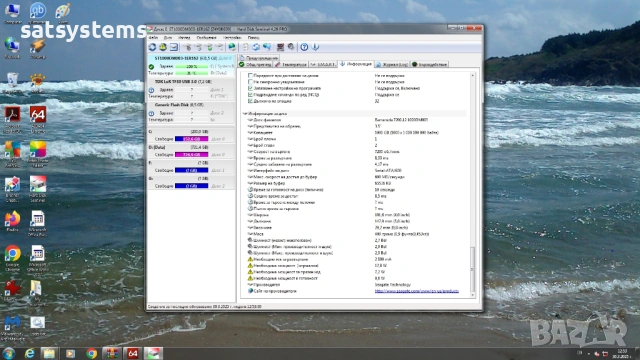This screenshot has width=640, height=360.
Task: Select the ST1000DM003 disk in the list
Action: click(x=191, y=66)
